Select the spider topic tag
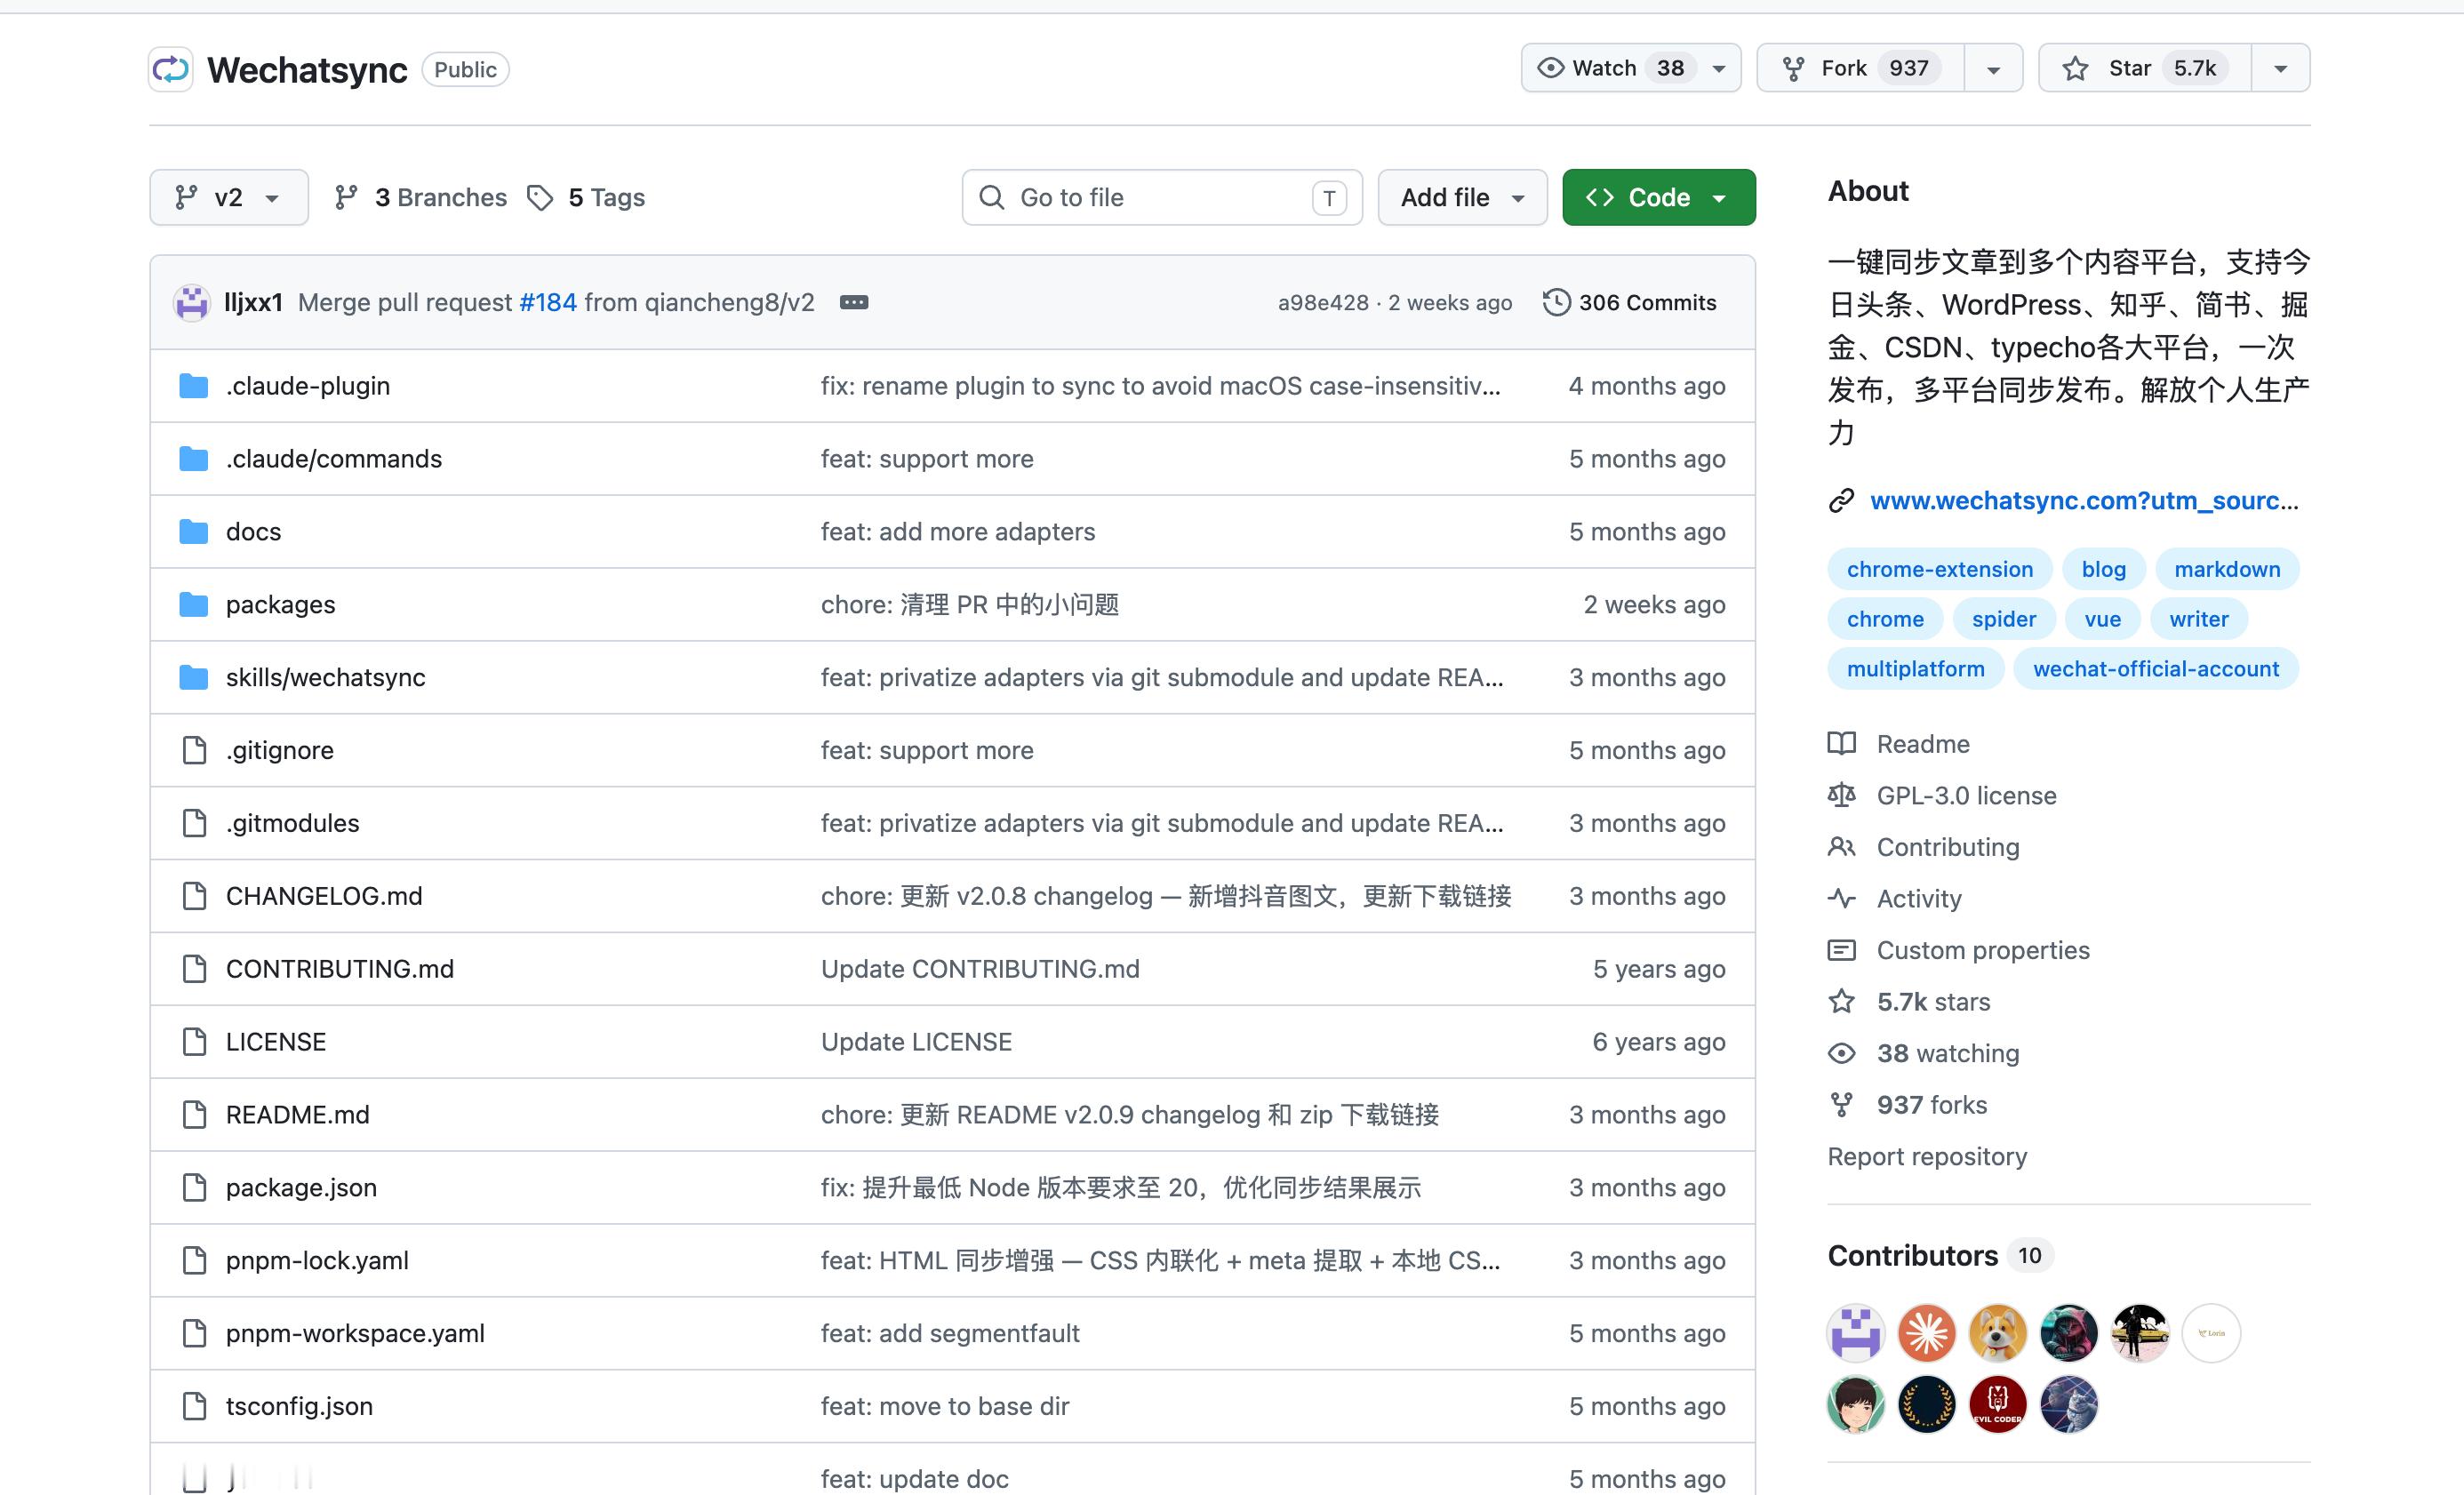The height and width of the screenshot is (1495, 2464). pos(2003,619)
